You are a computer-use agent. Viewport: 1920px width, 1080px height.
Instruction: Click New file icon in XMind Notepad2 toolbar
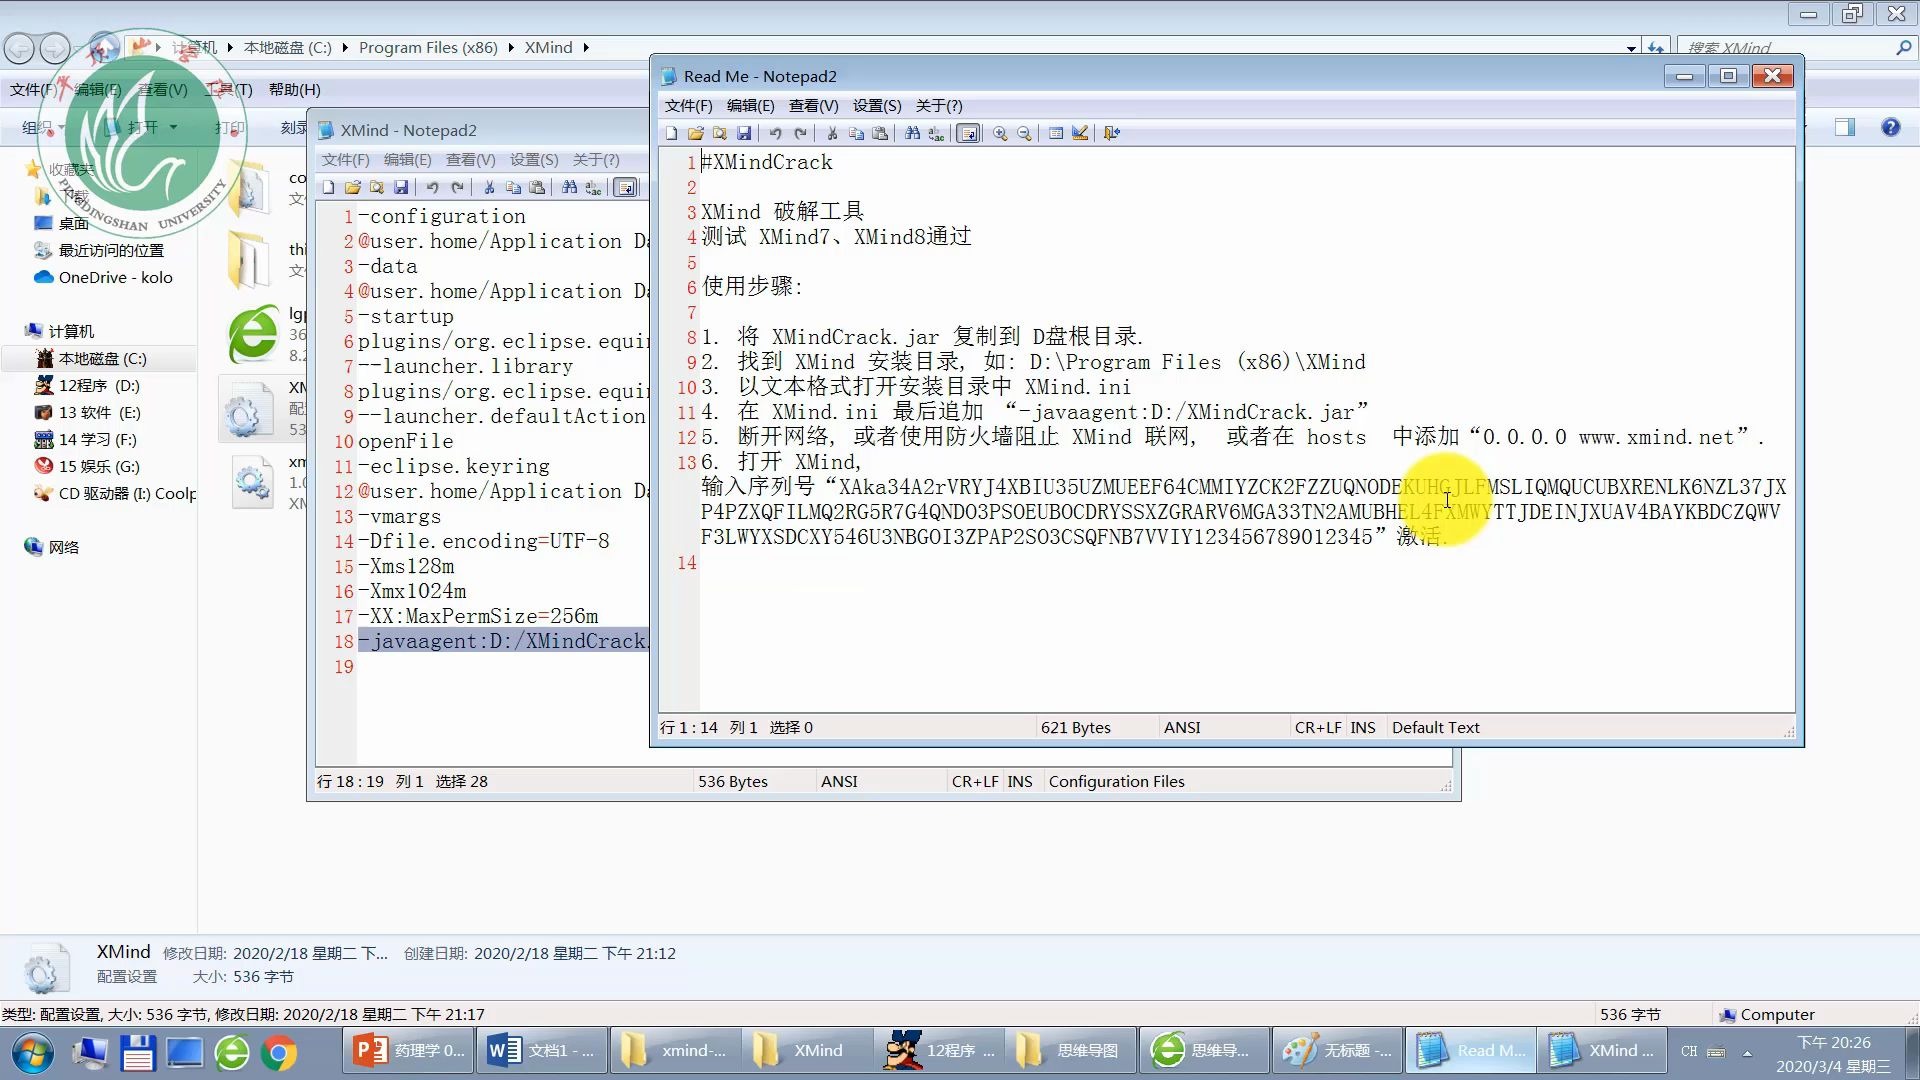[328, 187]
